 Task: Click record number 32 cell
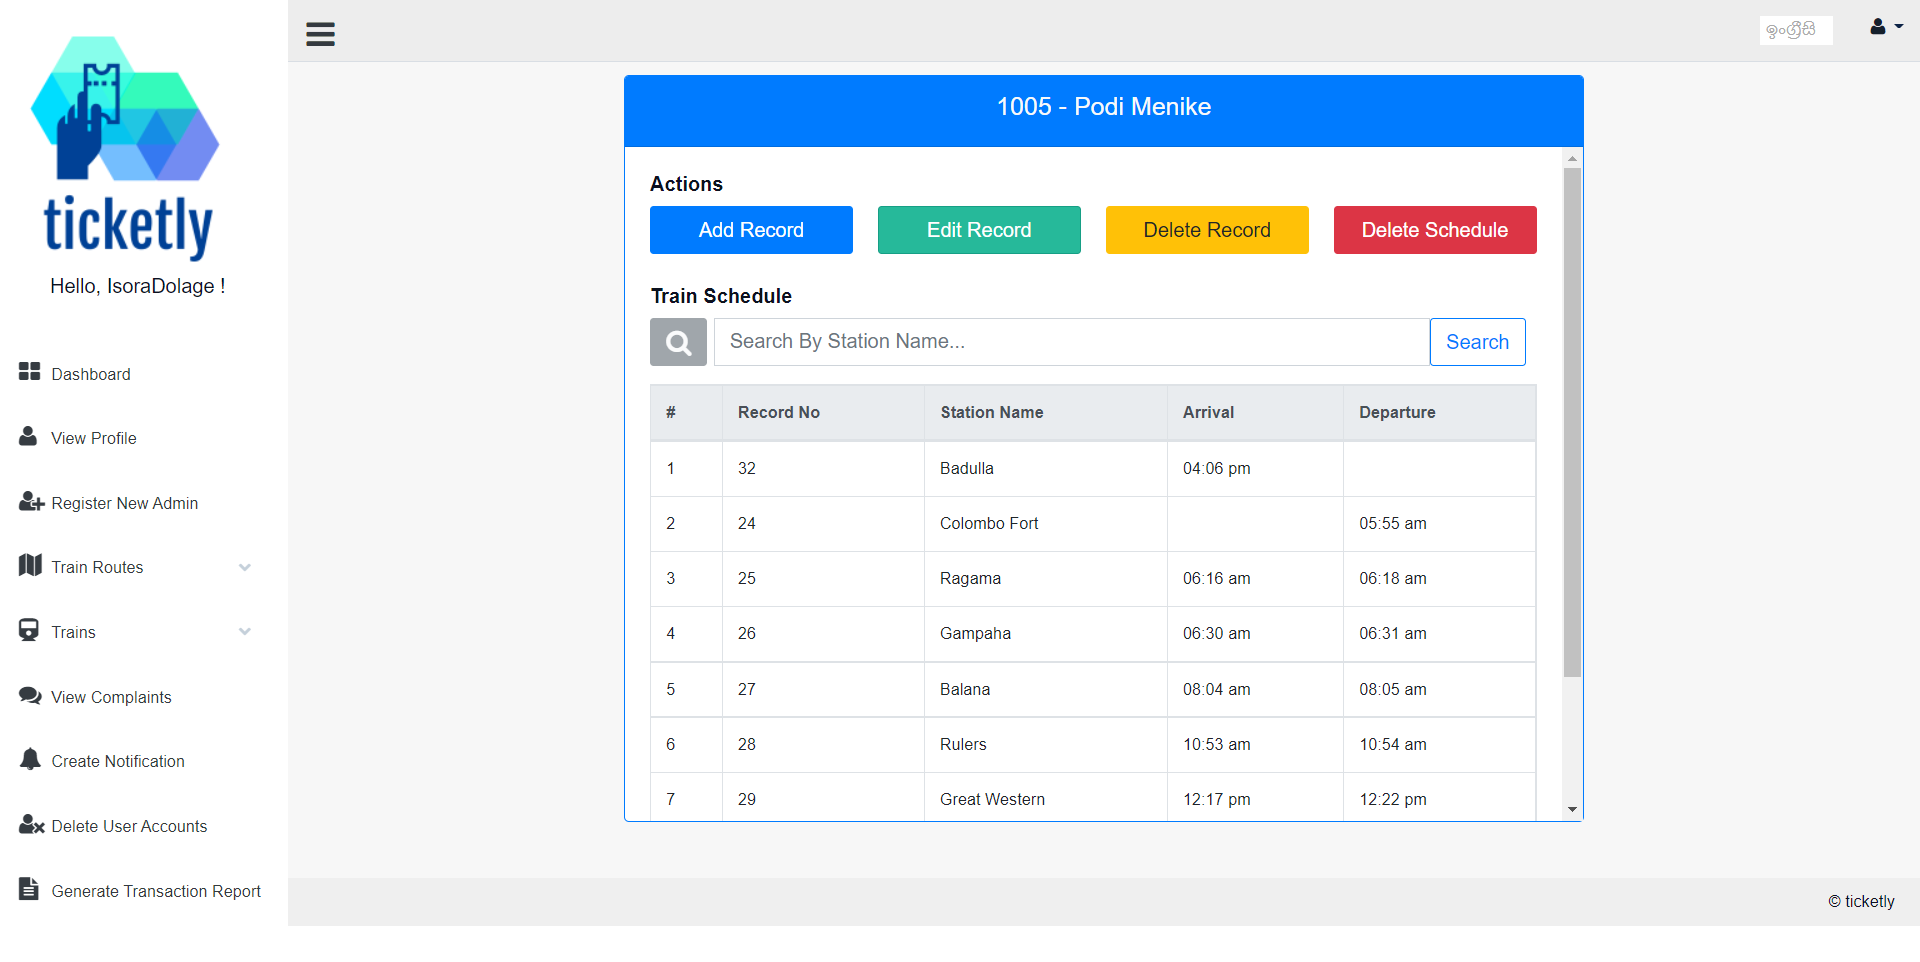(x=823, y=468)
